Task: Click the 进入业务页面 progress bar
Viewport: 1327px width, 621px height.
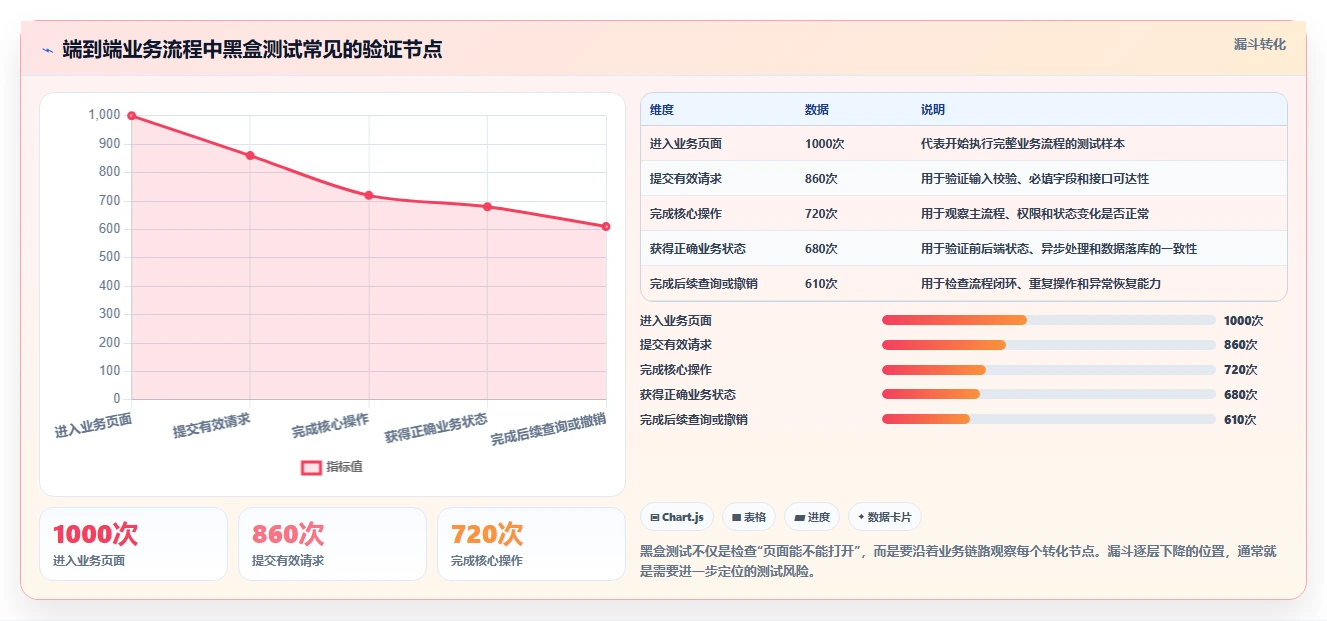Action: tap(1049, 320)
